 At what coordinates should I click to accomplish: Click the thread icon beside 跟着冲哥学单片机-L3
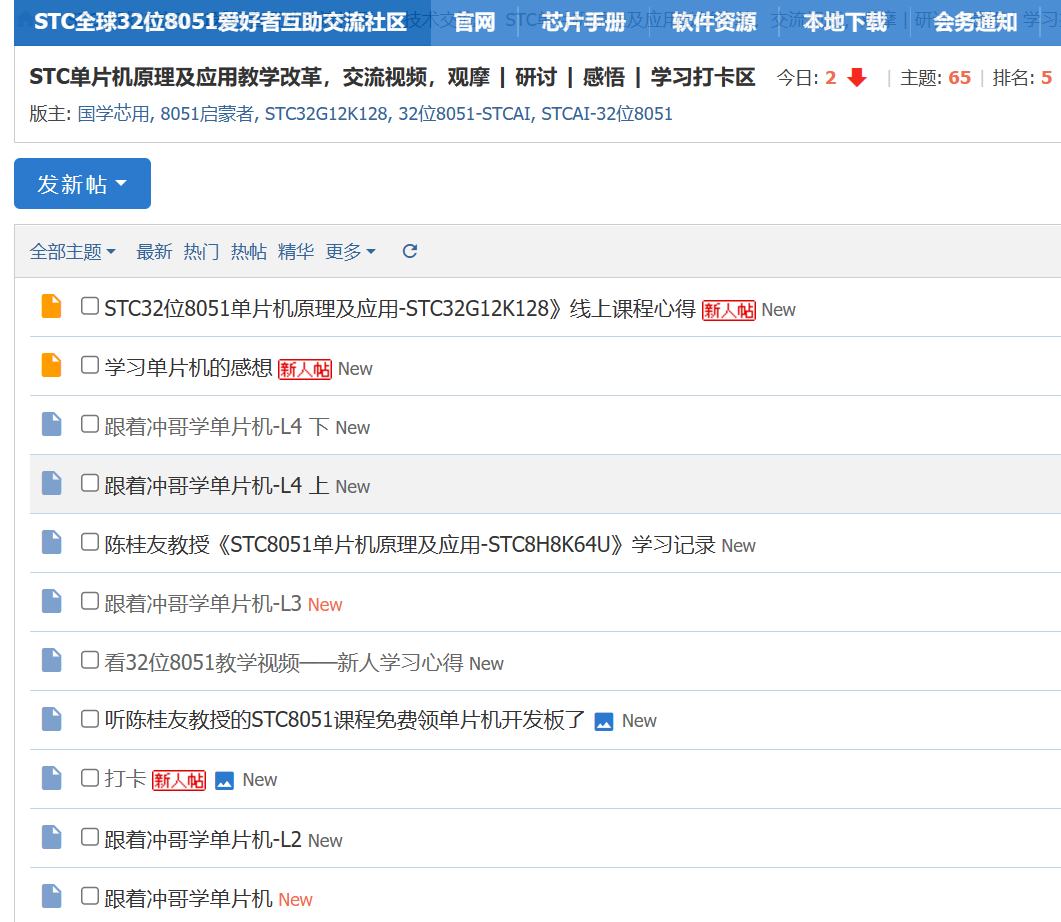[x=51, y=601]
